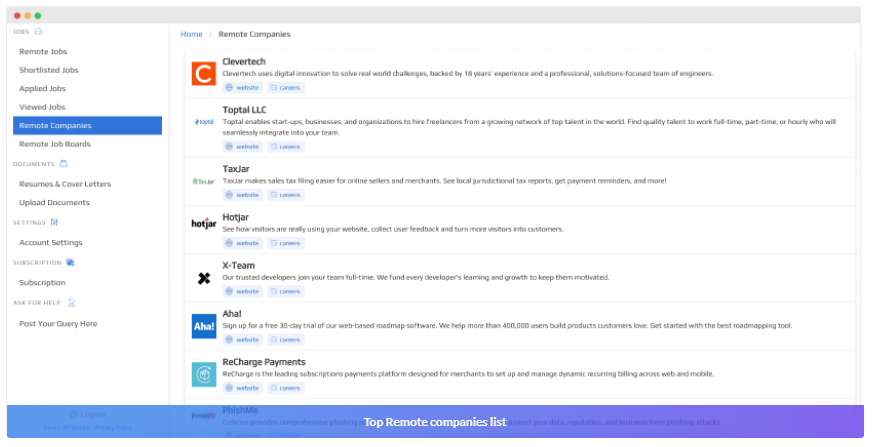Open ReCharge Payments website link
Screen dimensions: 873x447
pyautogui.click(x=243, y=387)
